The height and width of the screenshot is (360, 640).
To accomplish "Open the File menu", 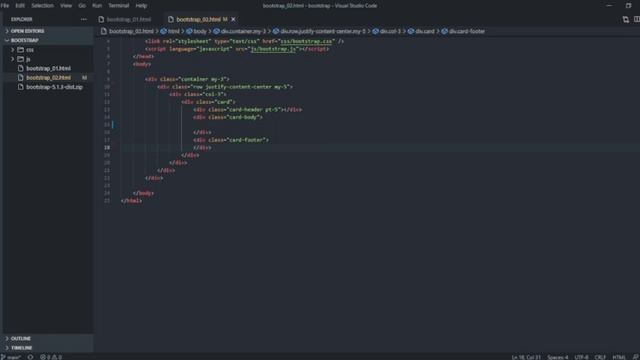I will [5, 6].
